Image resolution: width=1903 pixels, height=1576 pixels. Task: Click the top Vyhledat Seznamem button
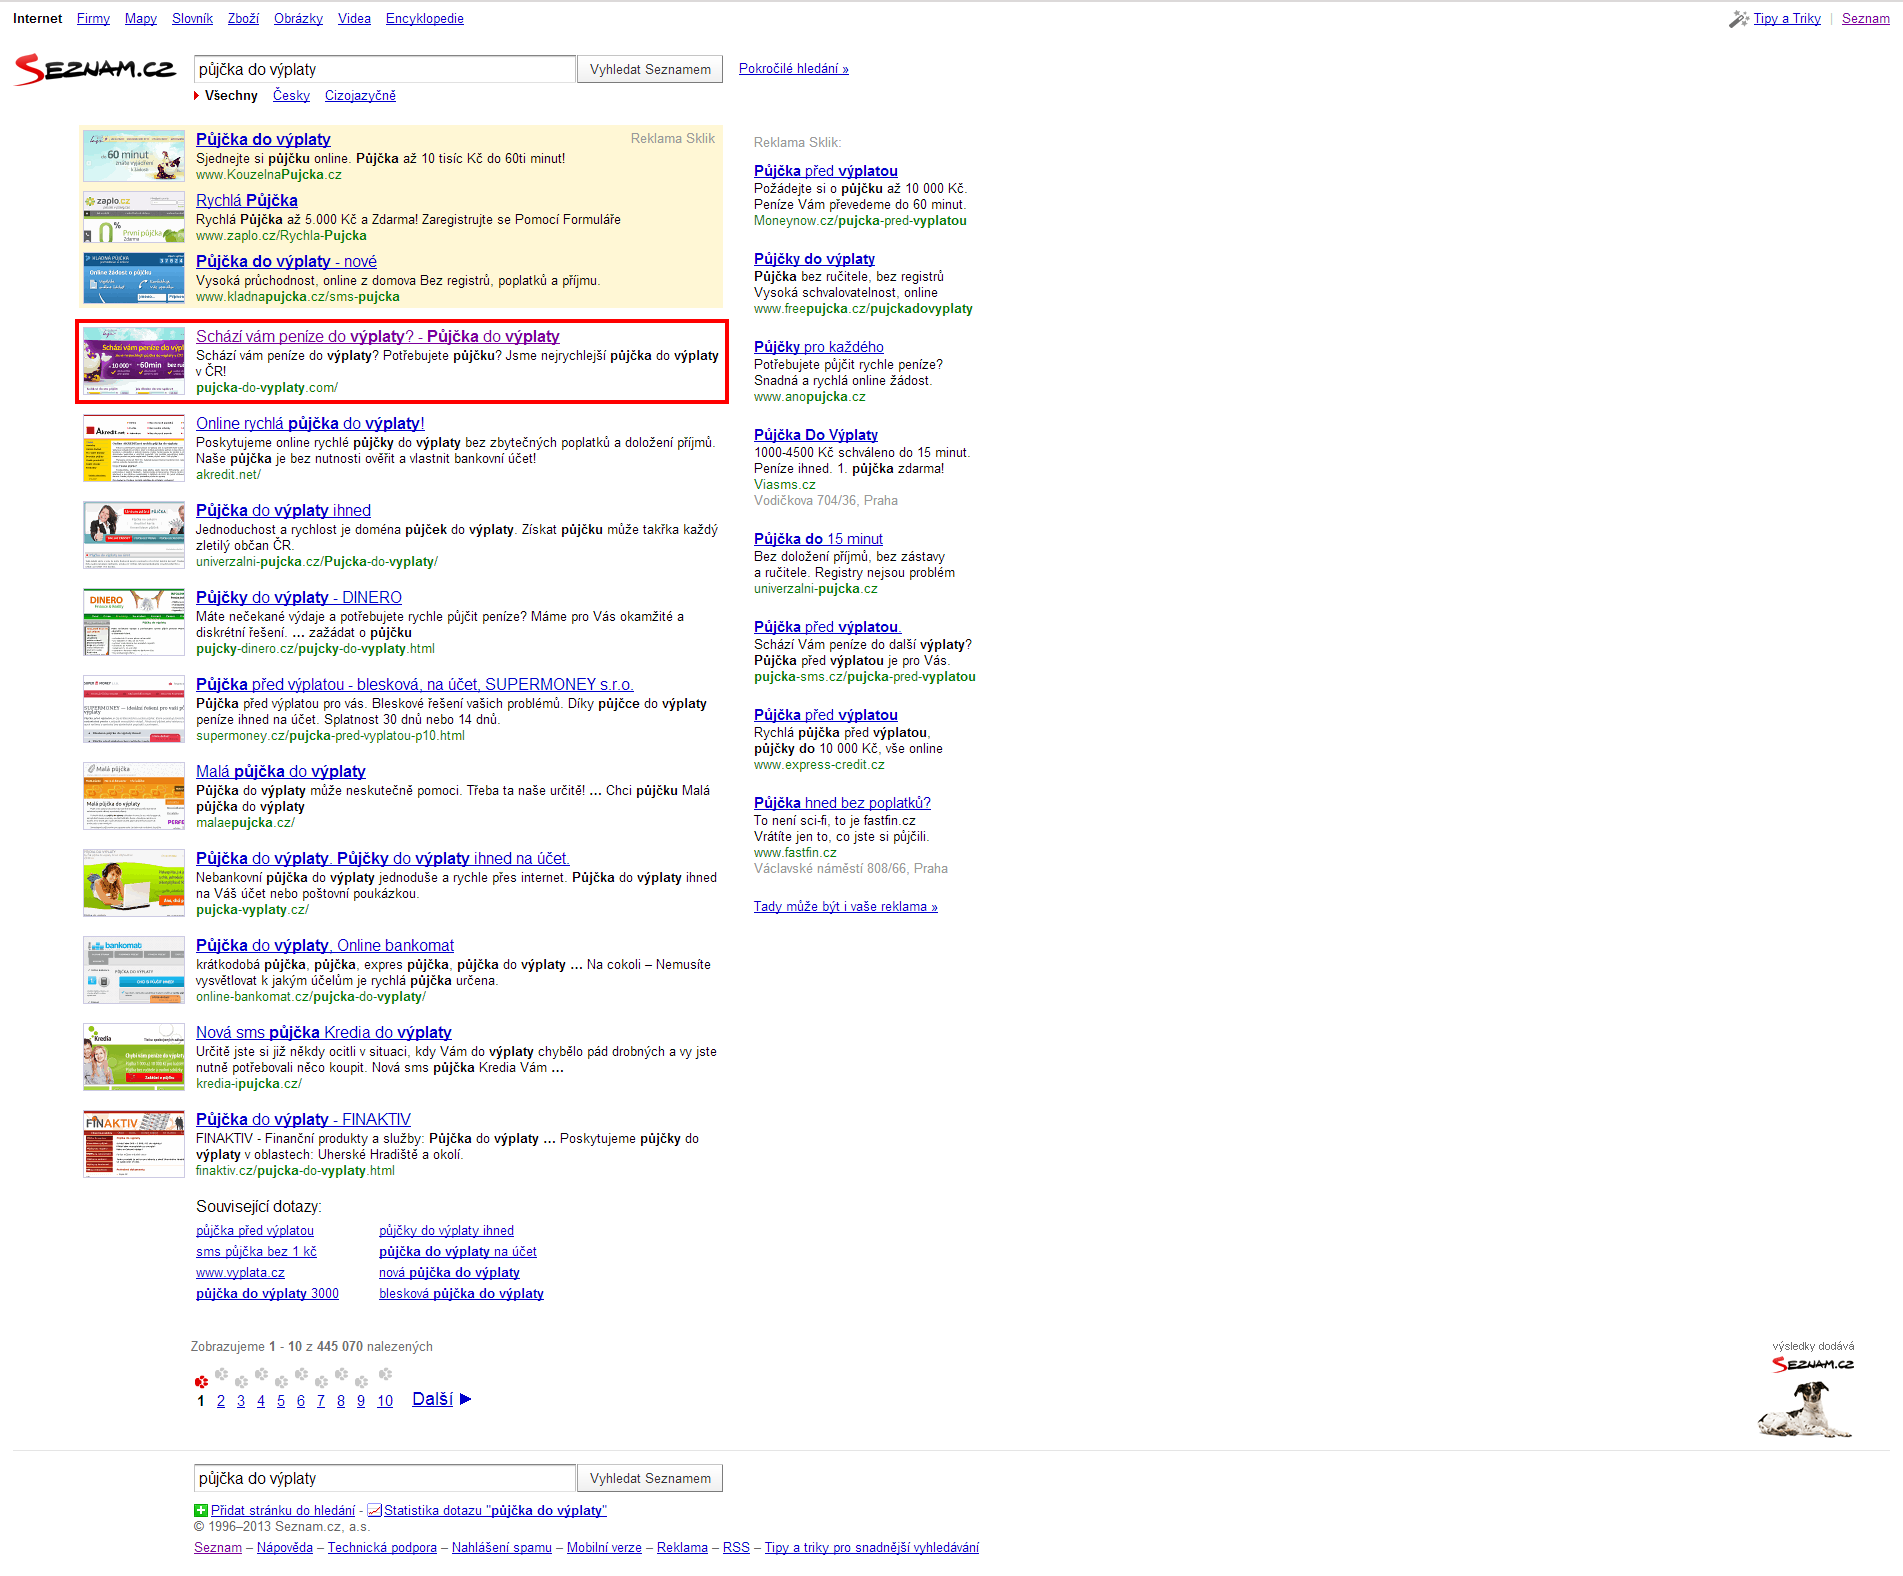tap(650, 69)
